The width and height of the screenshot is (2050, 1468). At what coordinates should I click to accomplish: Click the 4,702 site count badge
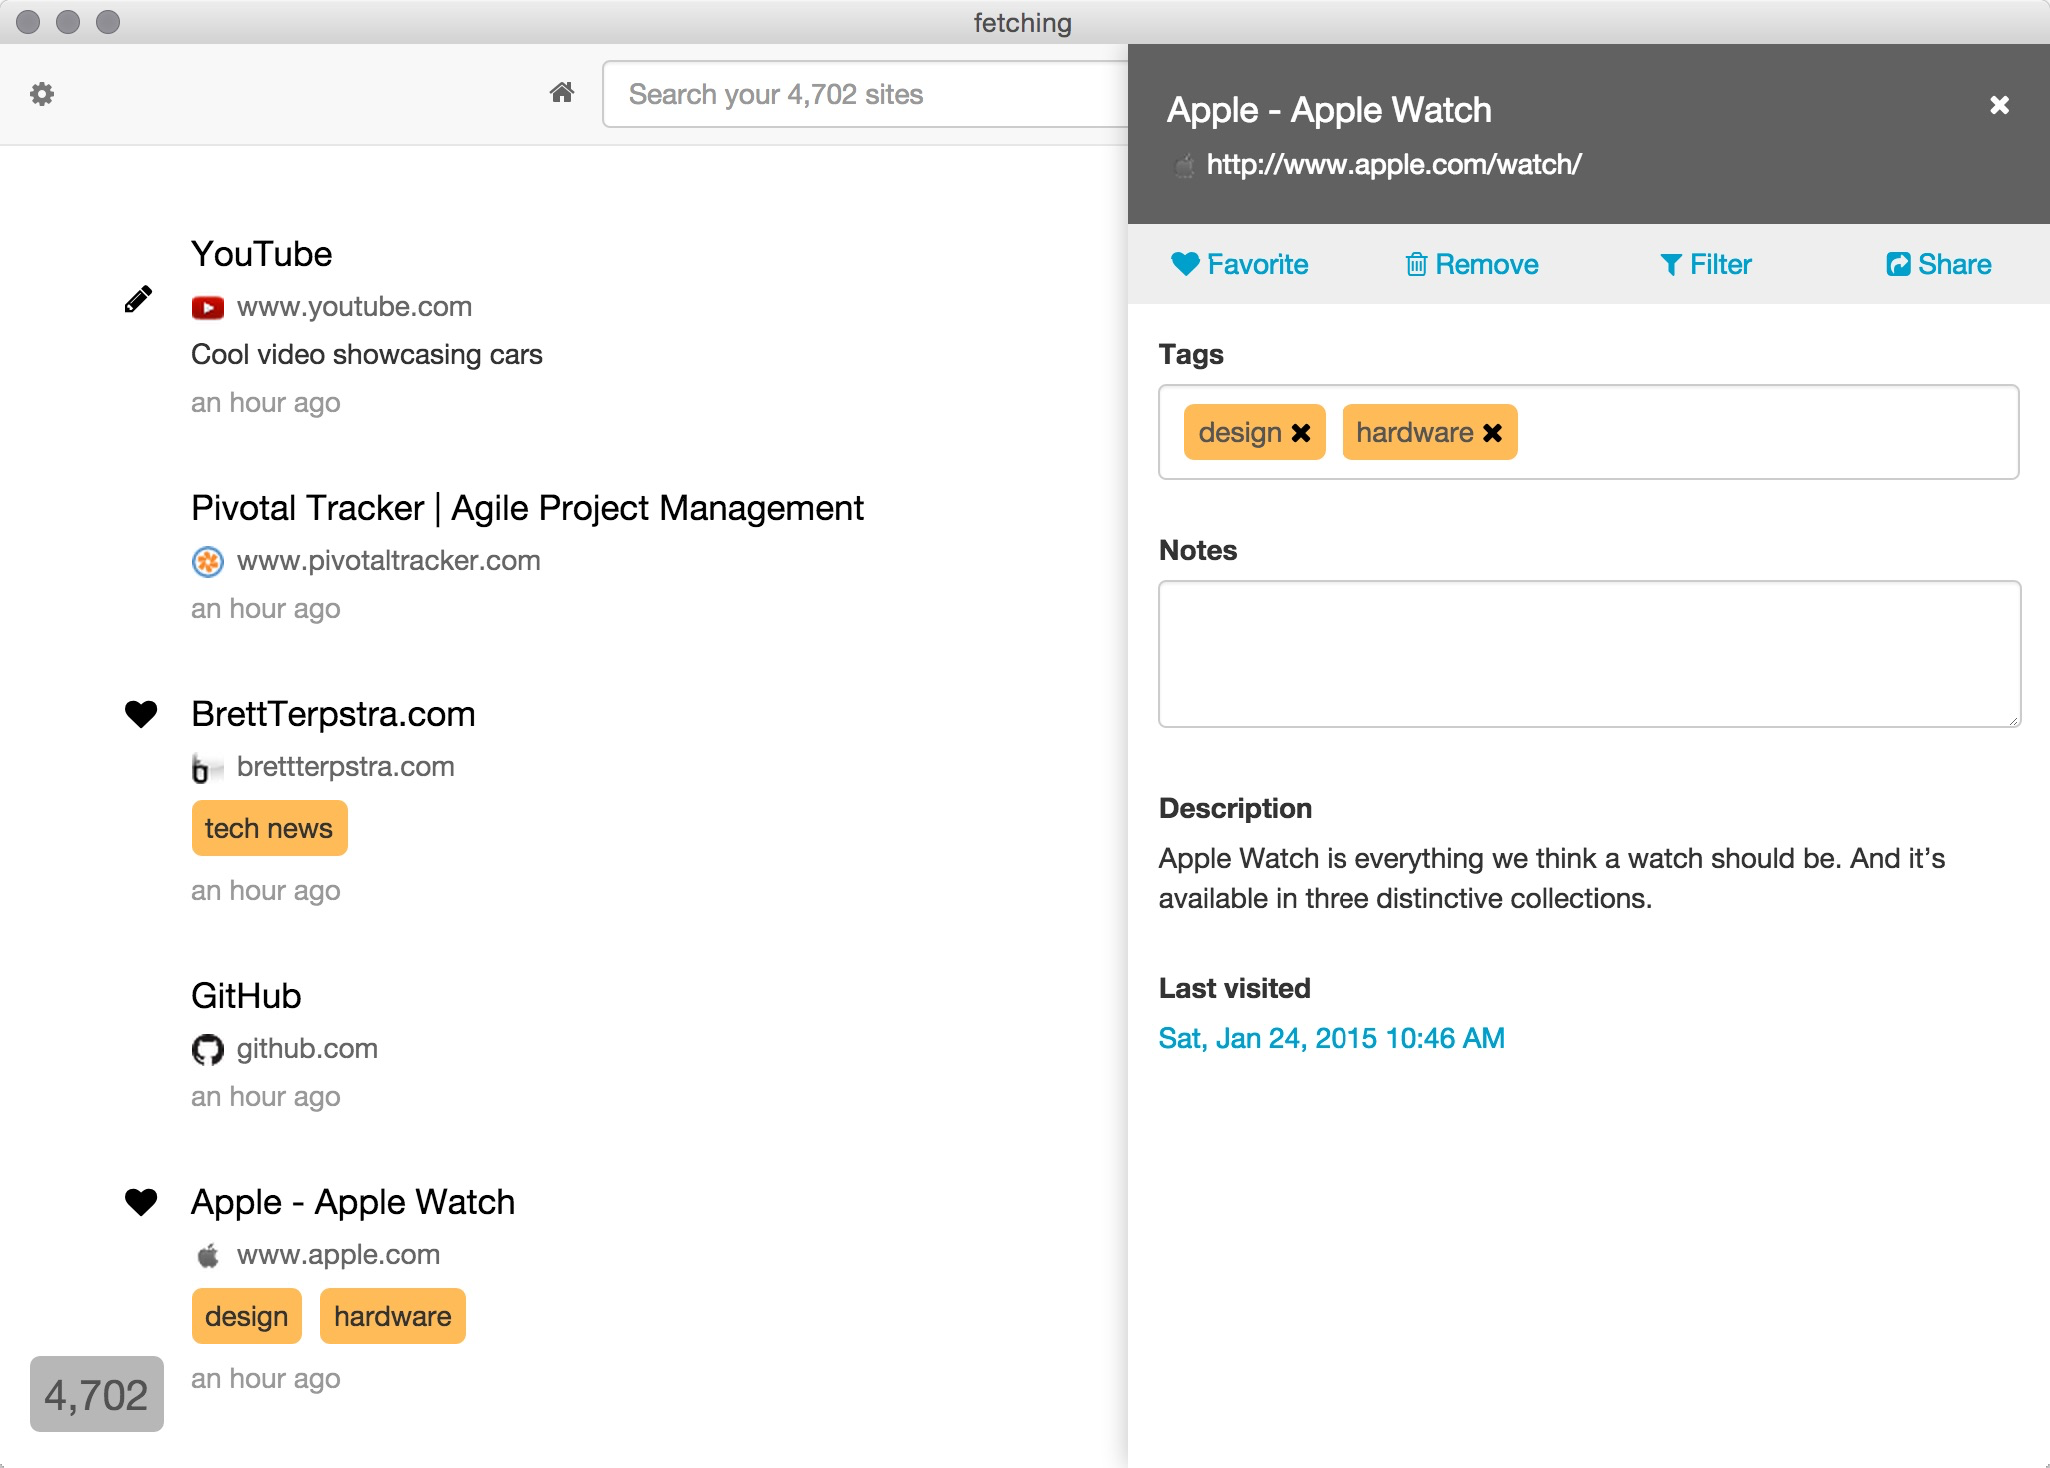(x=96, y=1394)
